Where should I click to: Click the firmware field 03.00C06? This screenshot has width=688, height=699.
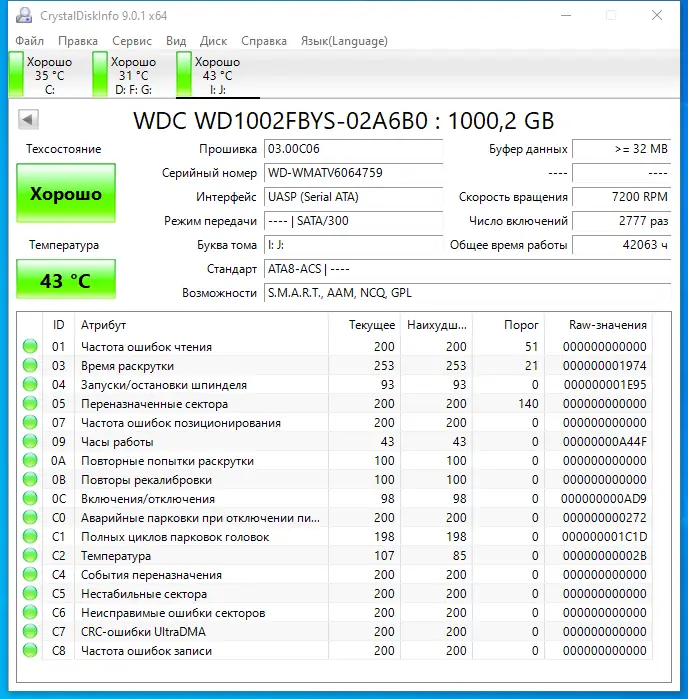353,149
